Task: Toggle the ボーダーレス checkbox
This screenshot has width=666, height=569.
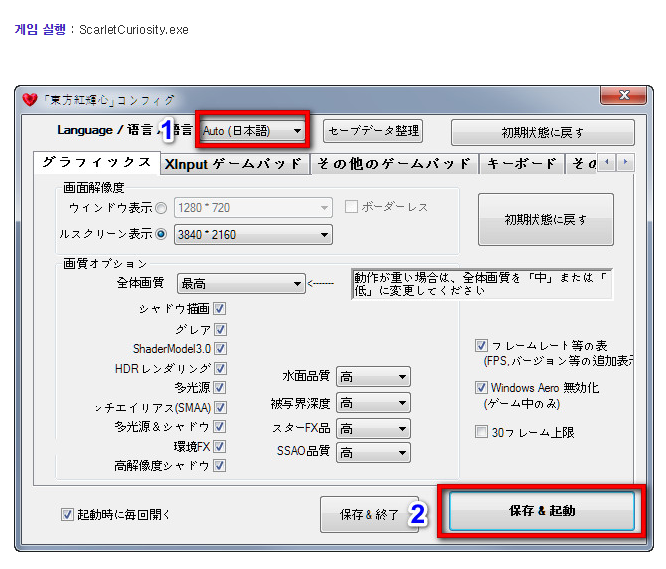Action: coord(351,207)
